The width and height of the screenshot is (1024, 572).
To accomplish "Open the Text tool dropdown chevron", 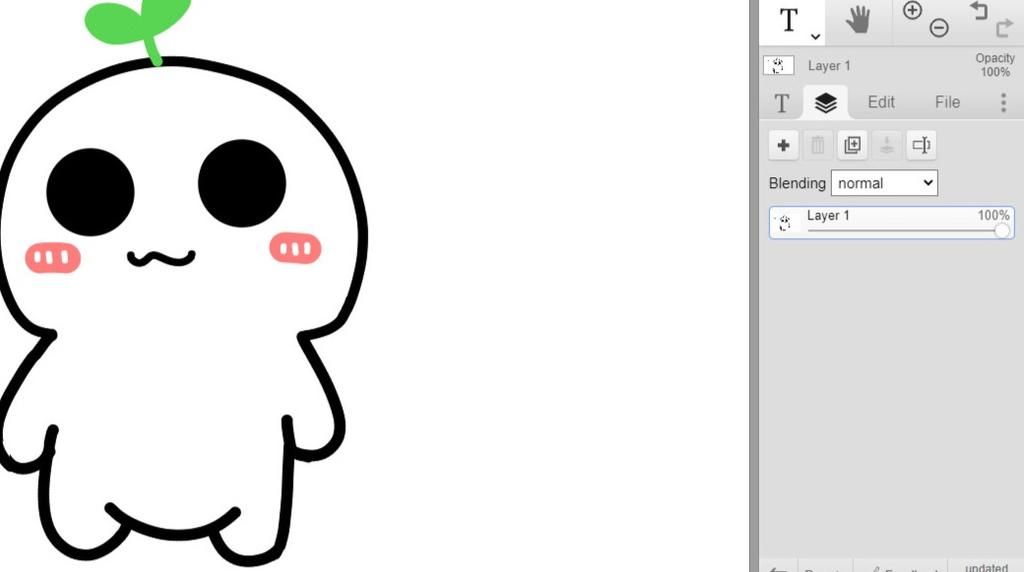I will (815, 37).
